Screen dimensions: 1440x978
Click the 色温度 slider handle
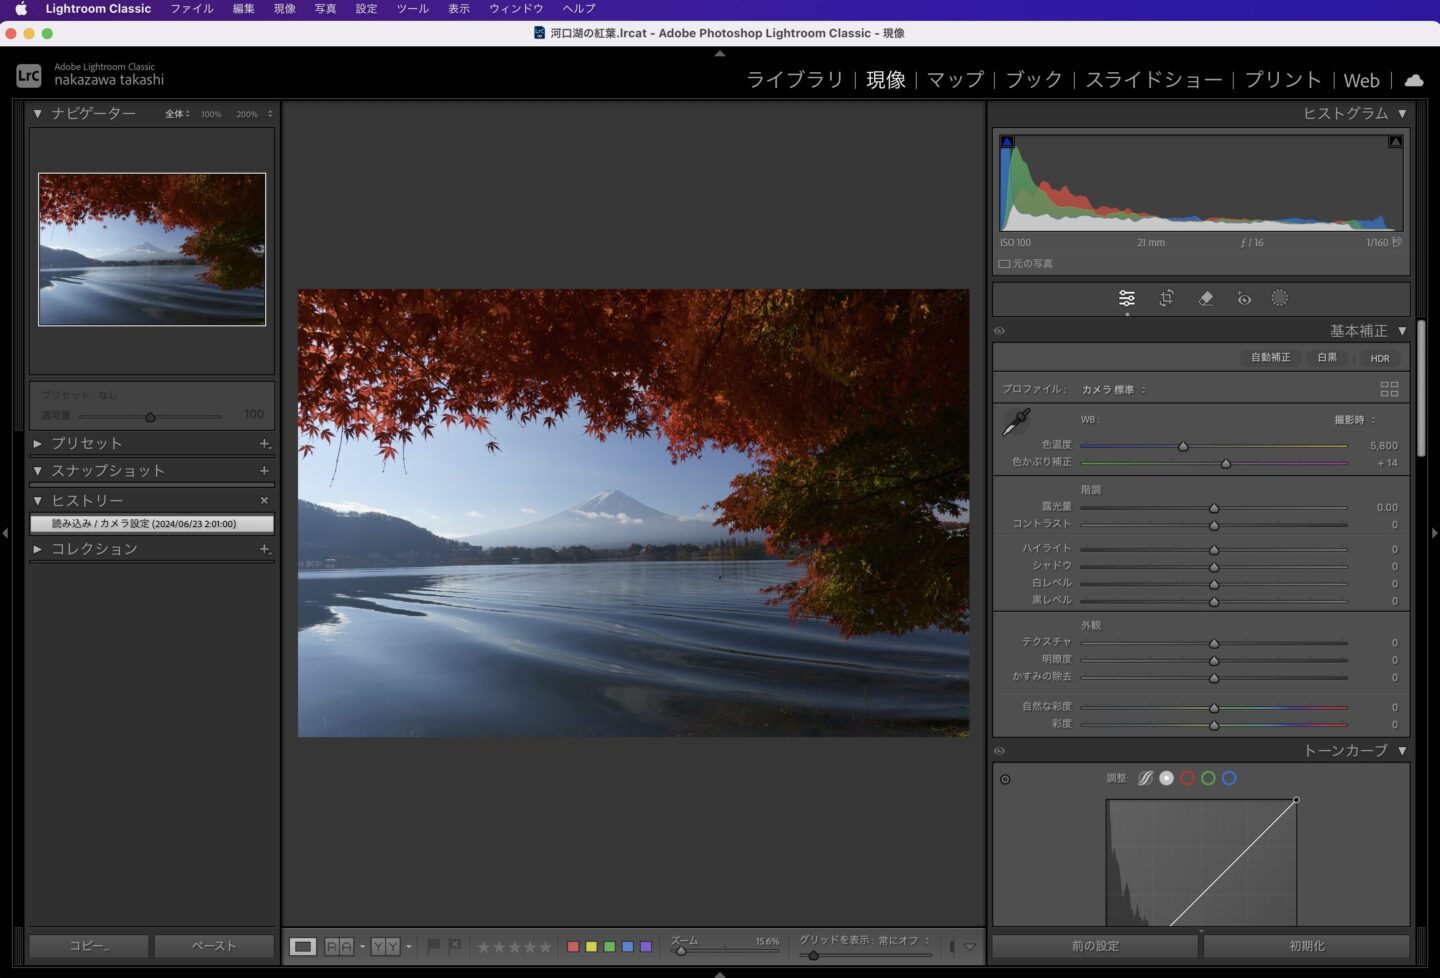coord(1183,446)
